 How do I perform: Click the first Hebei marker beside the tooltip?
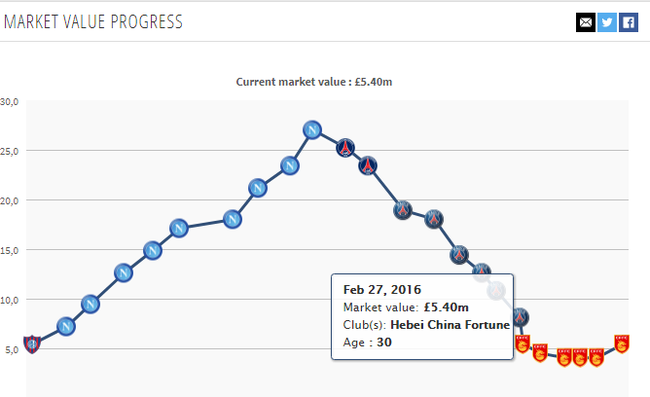[522, 344]
